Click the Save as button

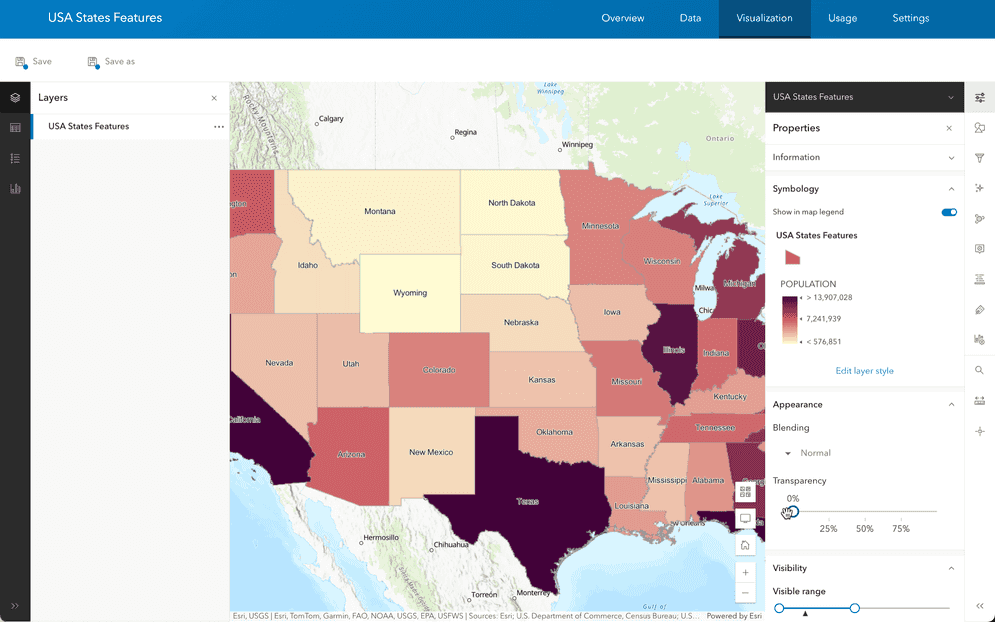point(111,62)
